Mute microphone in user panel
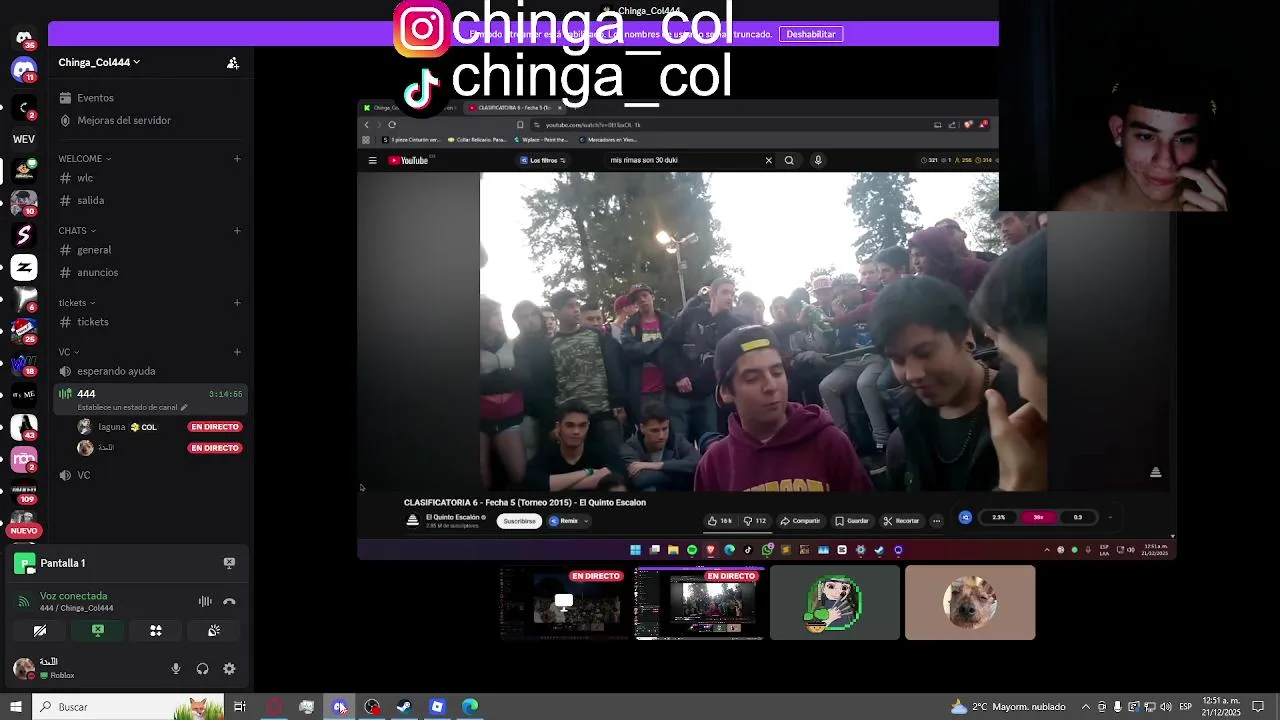This screenshot has height=720, width=1280. 176,669
